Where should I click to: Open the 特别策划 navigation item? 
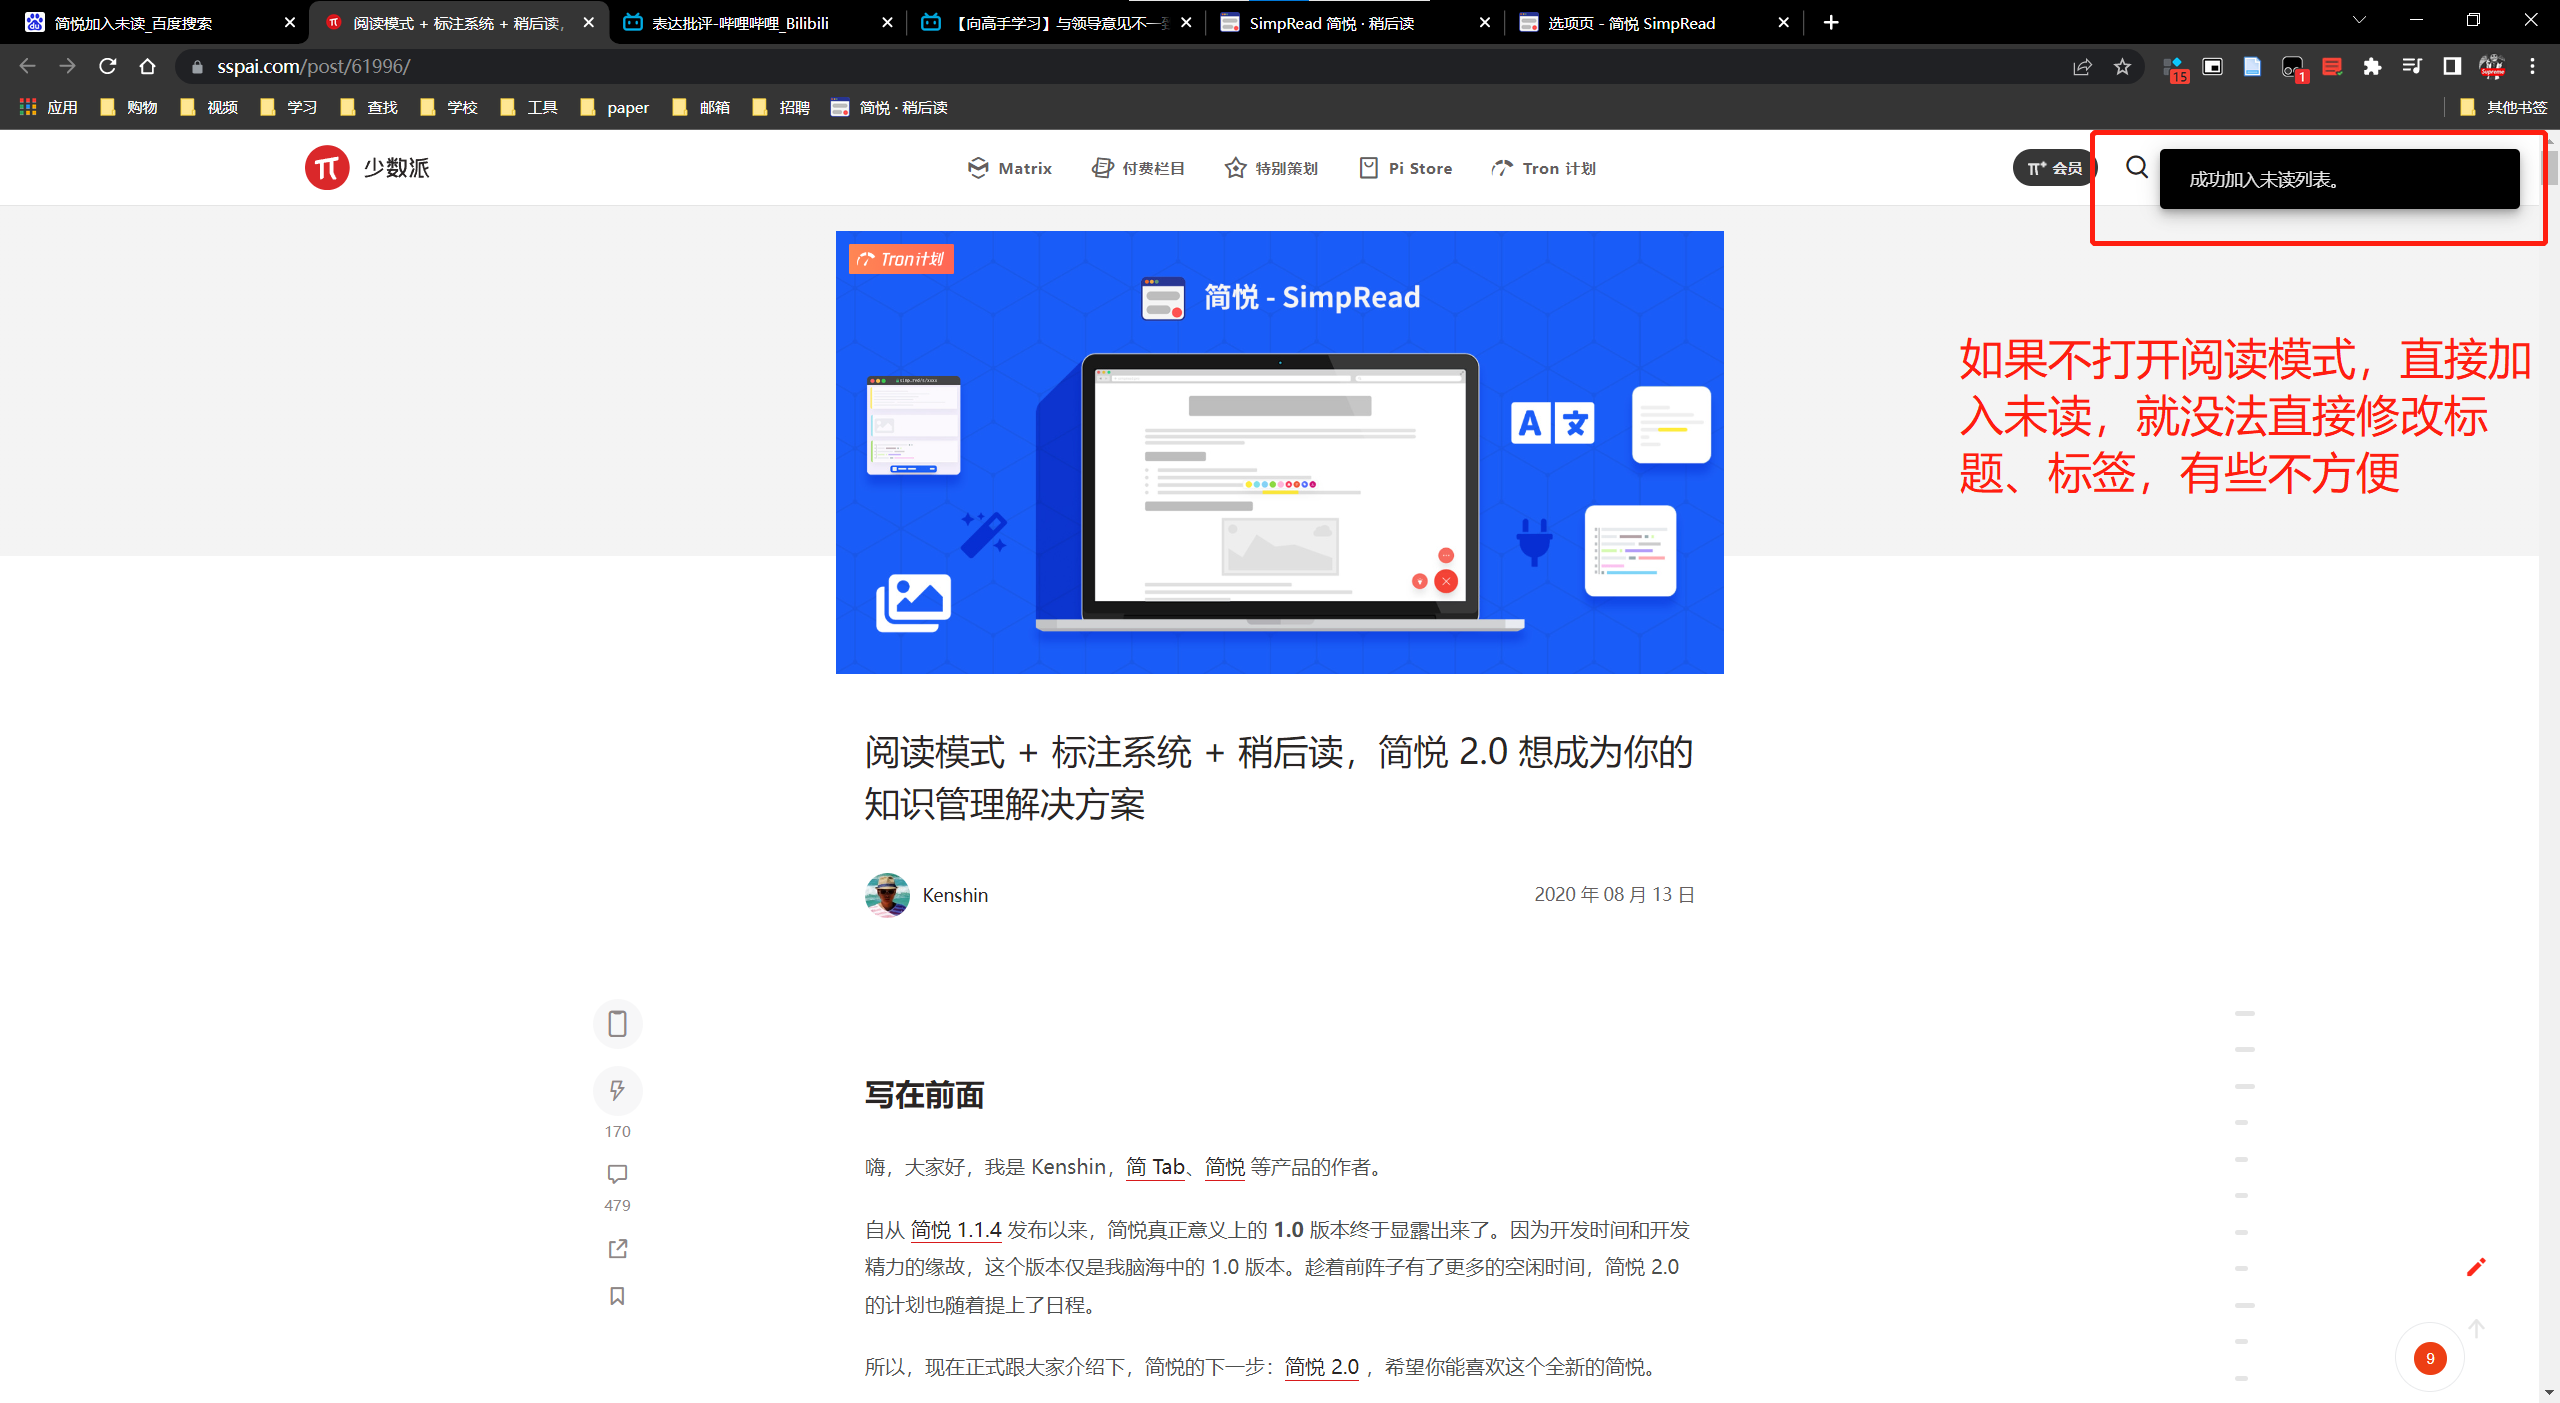click(x=1272, y=168)
